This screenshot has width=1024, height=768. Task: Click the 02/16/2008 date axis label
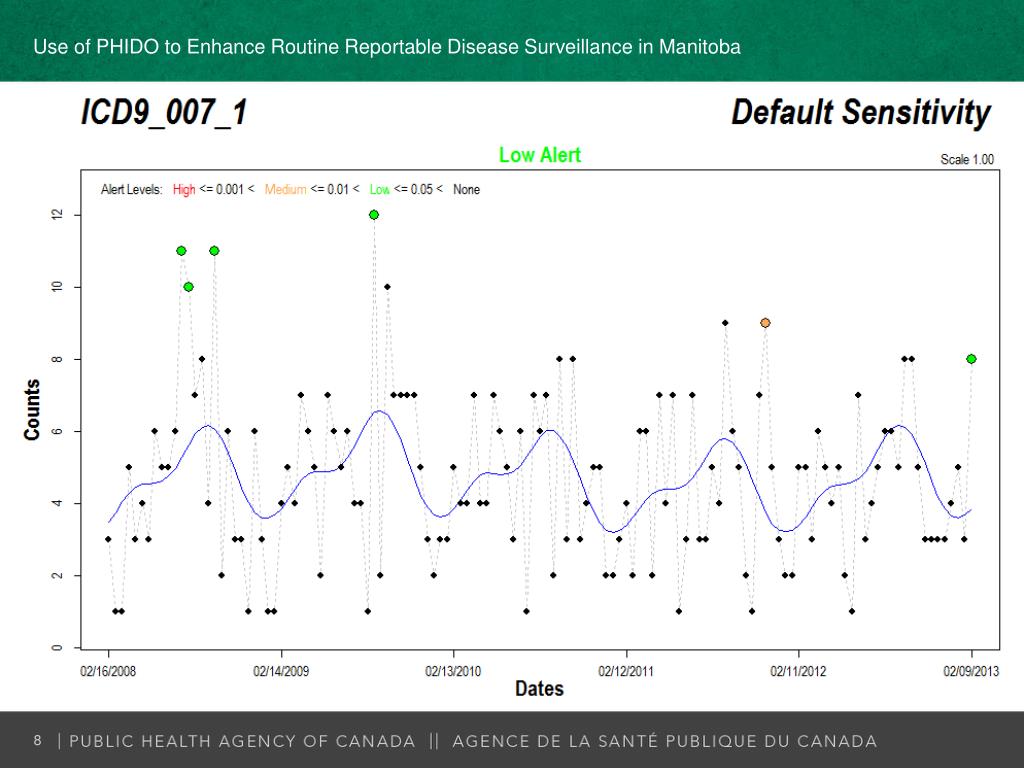pyautogui.click(x=108, y=671)
